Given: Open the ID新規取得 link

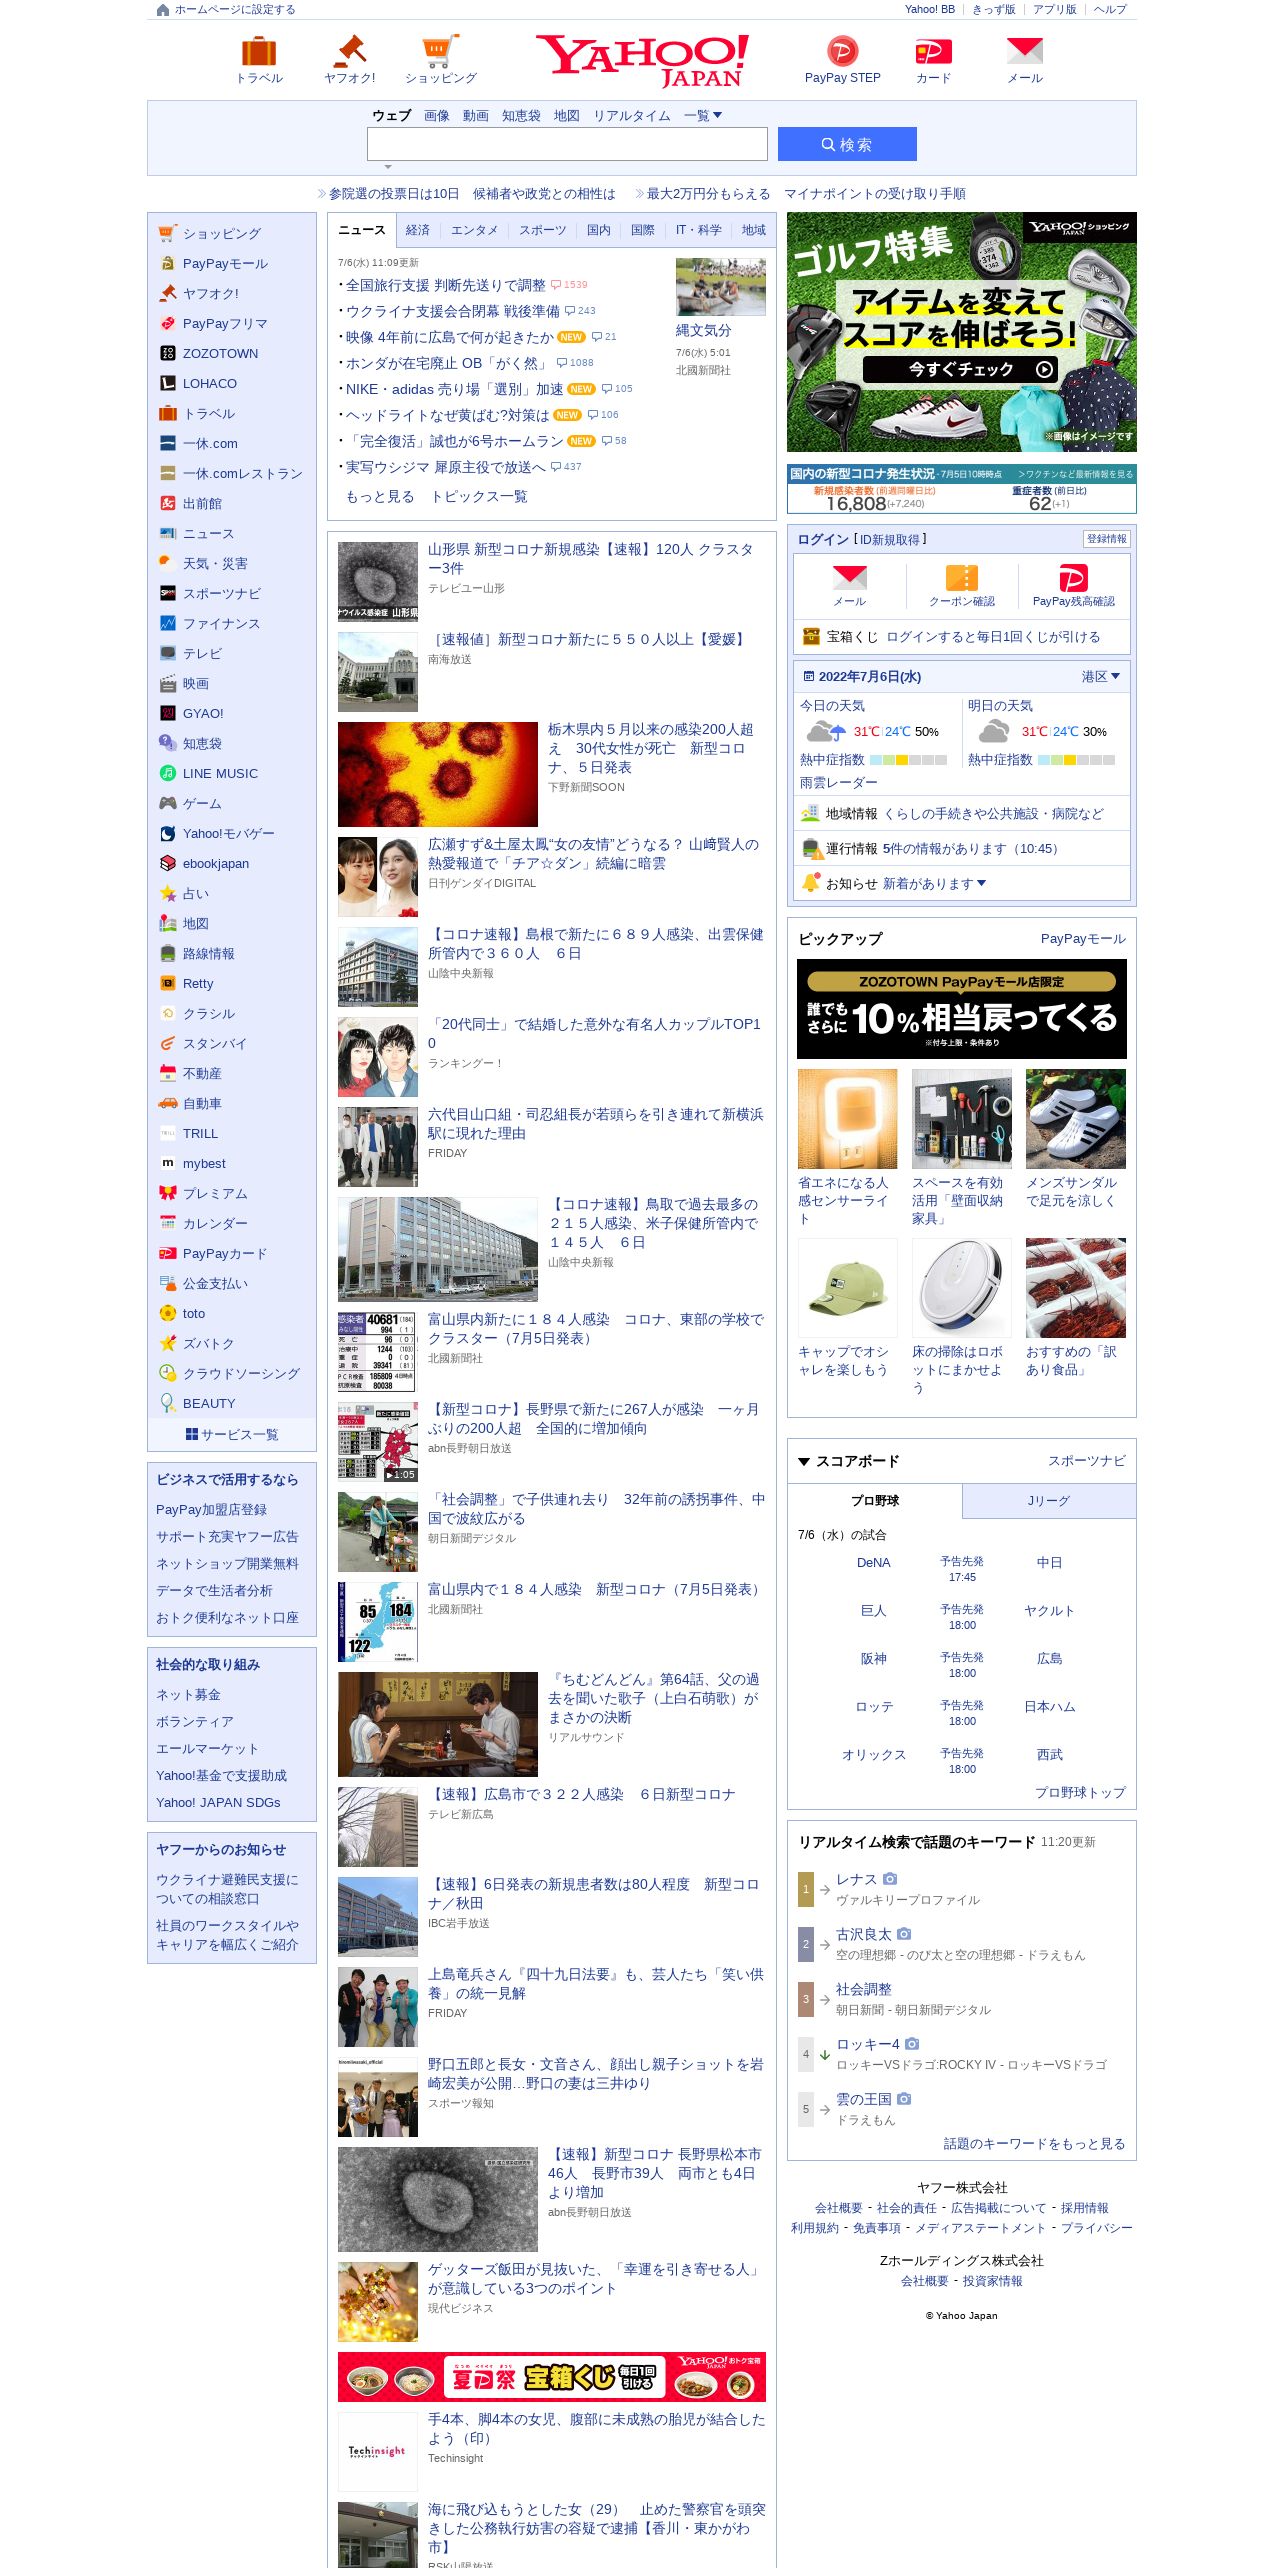Looking at the screenshot, I should tap(890, 540).
